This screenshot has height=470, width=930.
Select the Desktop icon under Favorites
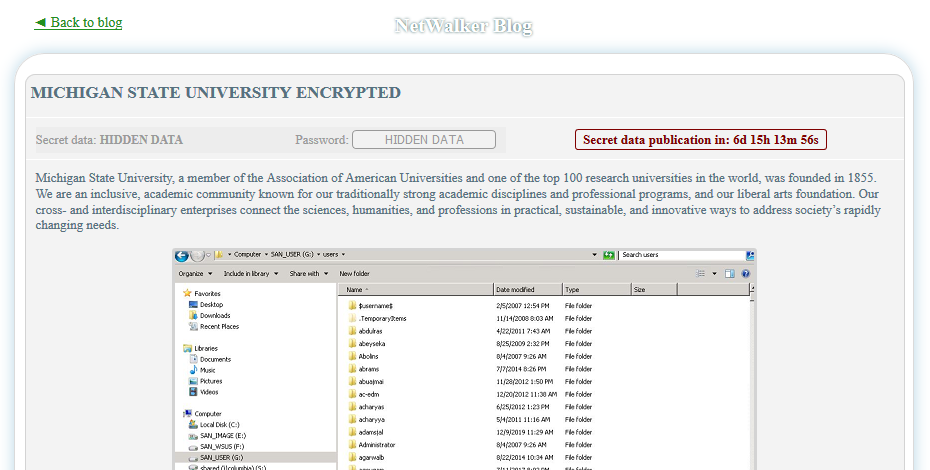192,304
